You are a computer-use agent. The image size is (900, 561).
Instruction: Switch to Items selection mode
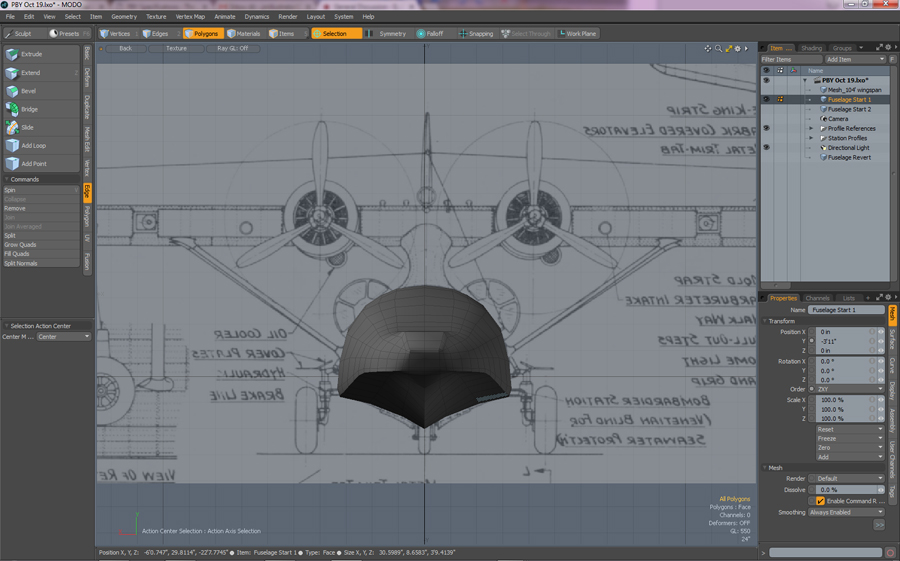coord(288,33)
